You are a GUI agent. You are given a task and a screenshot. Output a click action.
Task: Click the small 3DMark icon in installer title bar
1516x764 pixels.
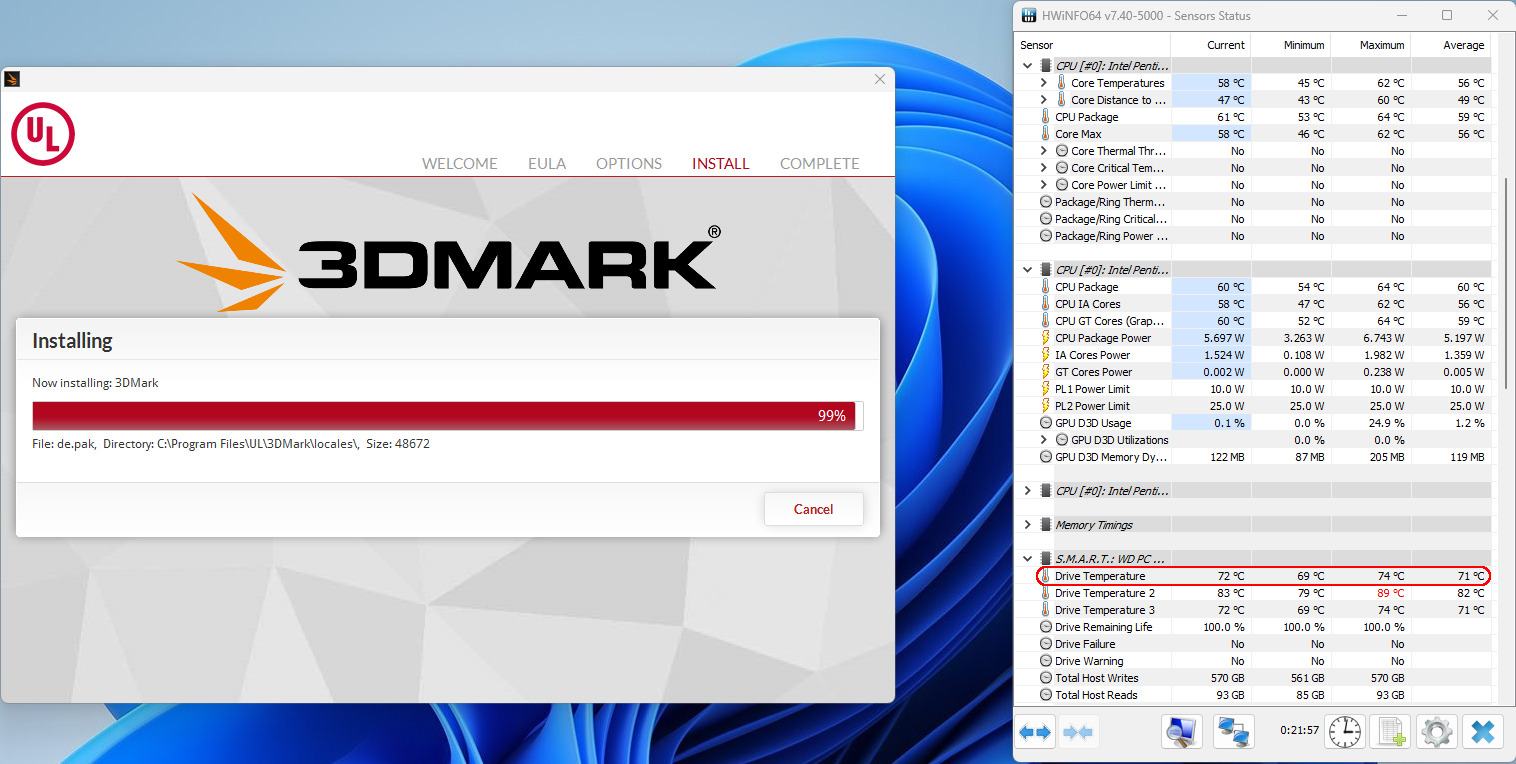pyautogui.click(x=12, y=79)
